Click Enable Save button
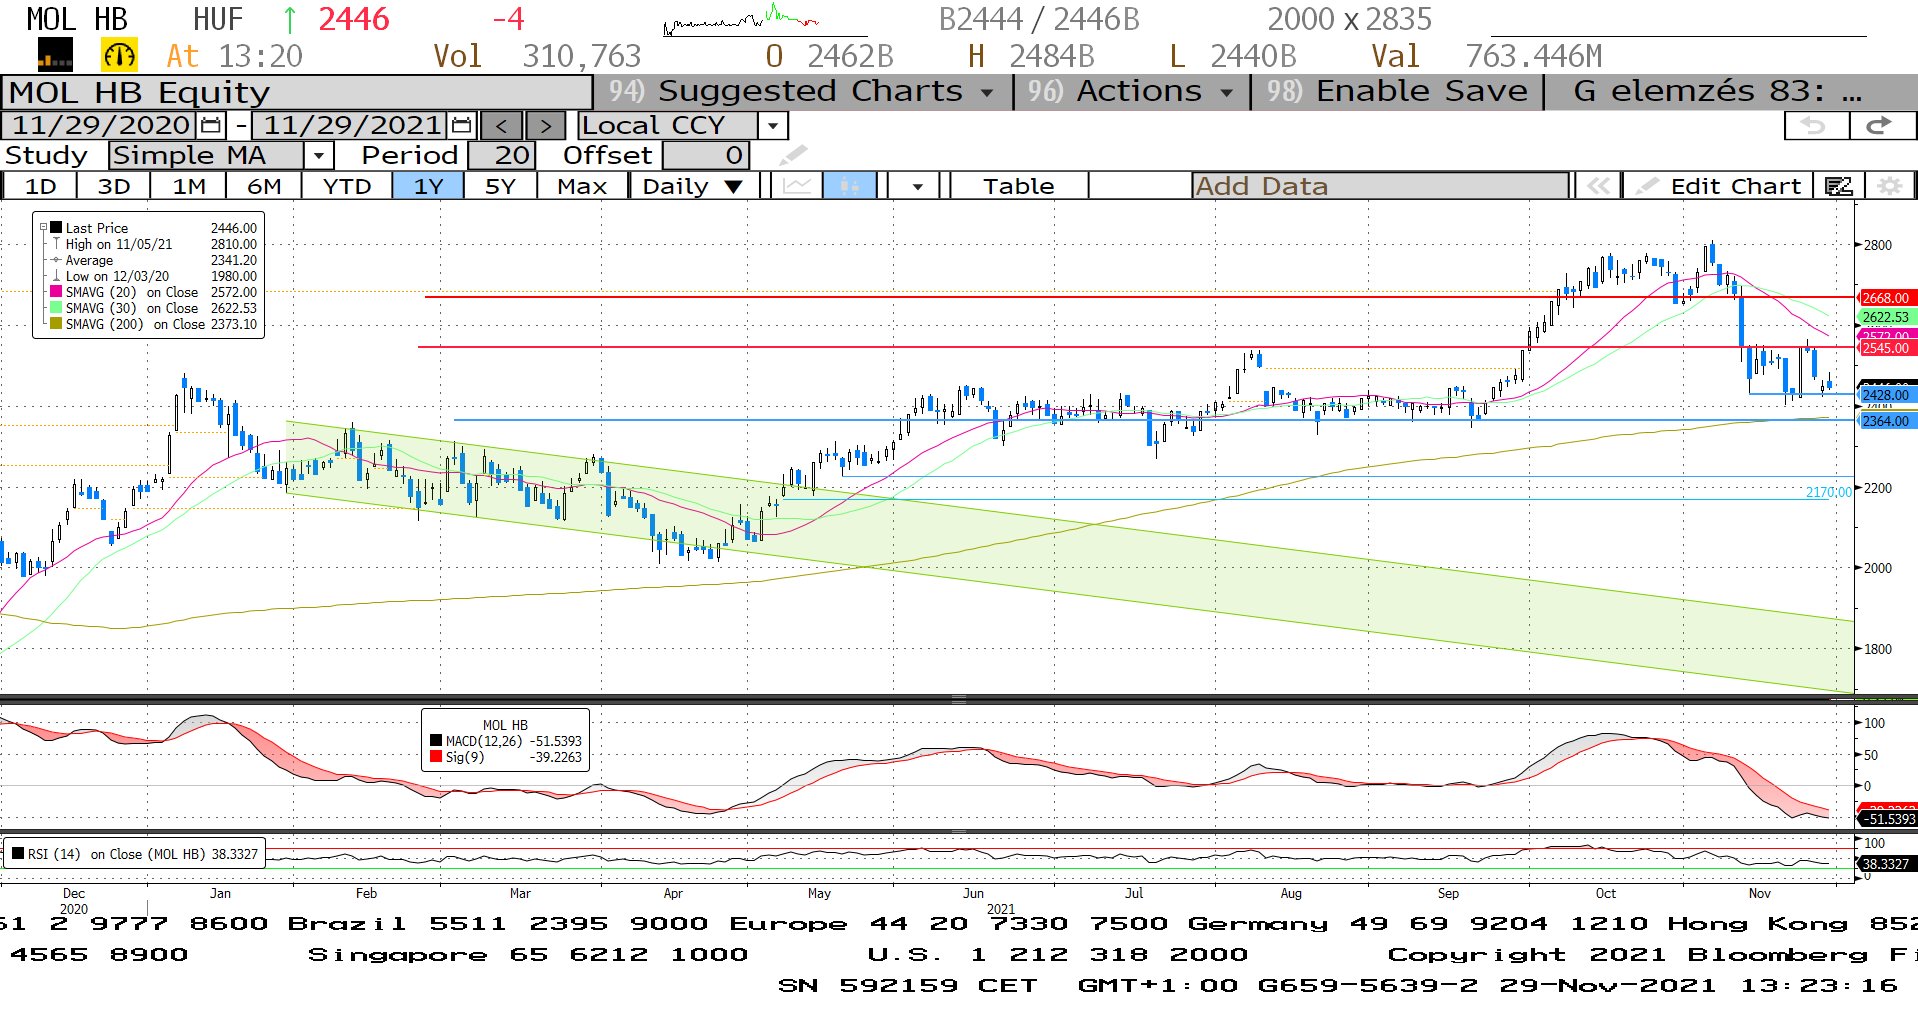1918x1025 pixels. (1398, 91)
